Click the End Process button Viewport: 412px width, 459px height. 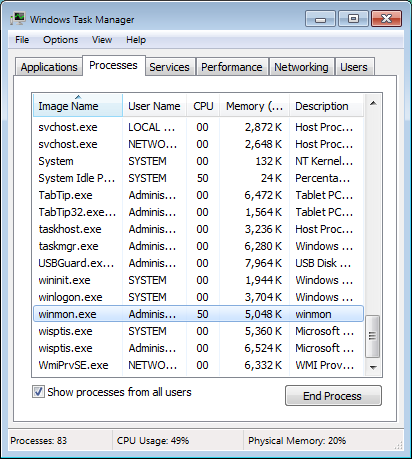click(x=333, y=396)
